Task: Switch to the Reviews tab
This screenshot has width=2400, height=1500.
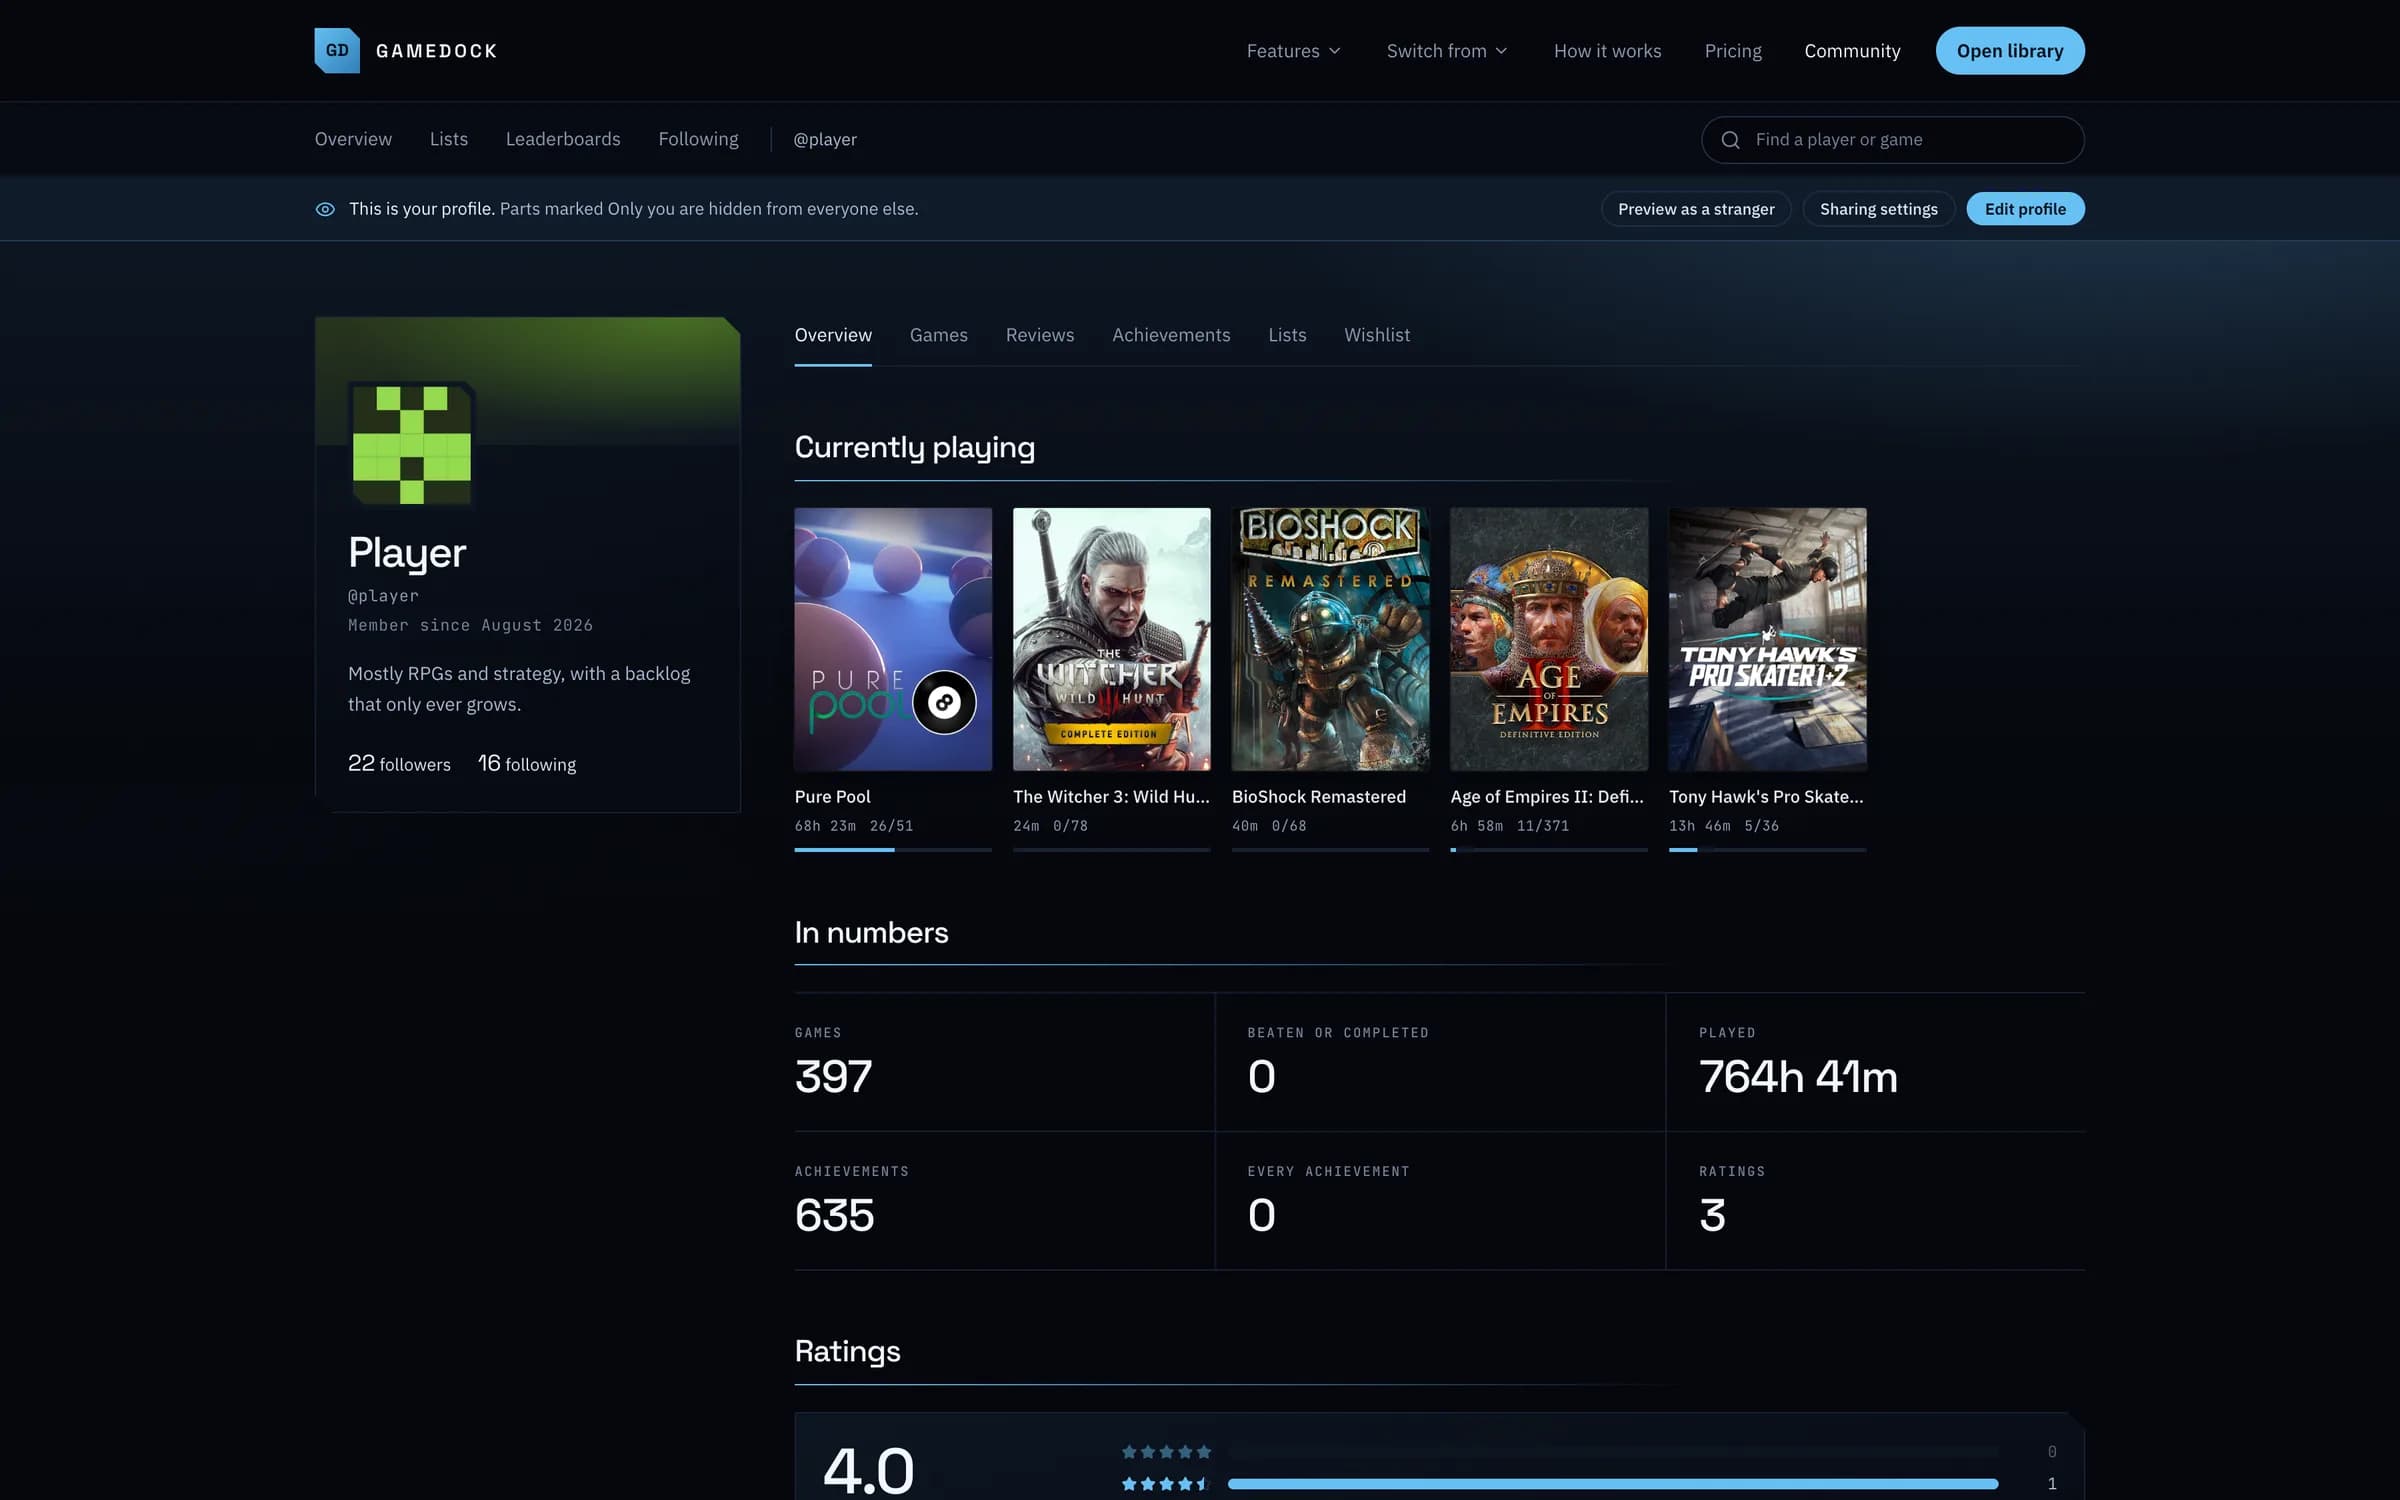Action: tap(1040, 335)
